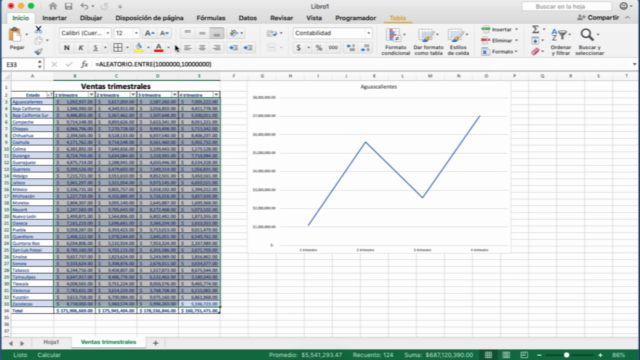Apply thousands separator 000 style
640x360 pixels.
click(x=333, y=48)
